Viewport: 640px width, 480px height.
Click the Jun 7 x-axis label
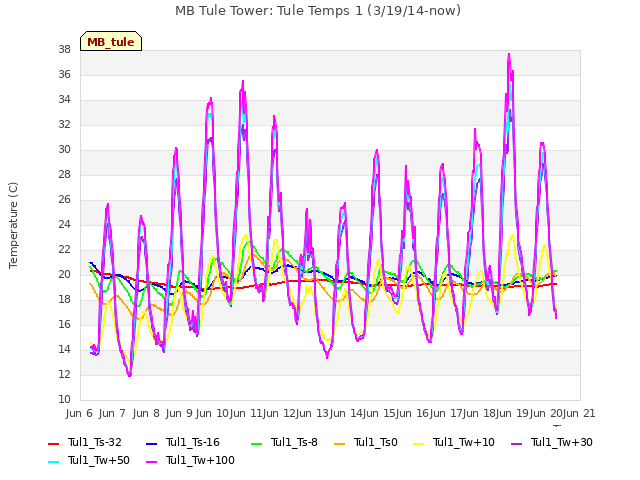click(112, 413)
